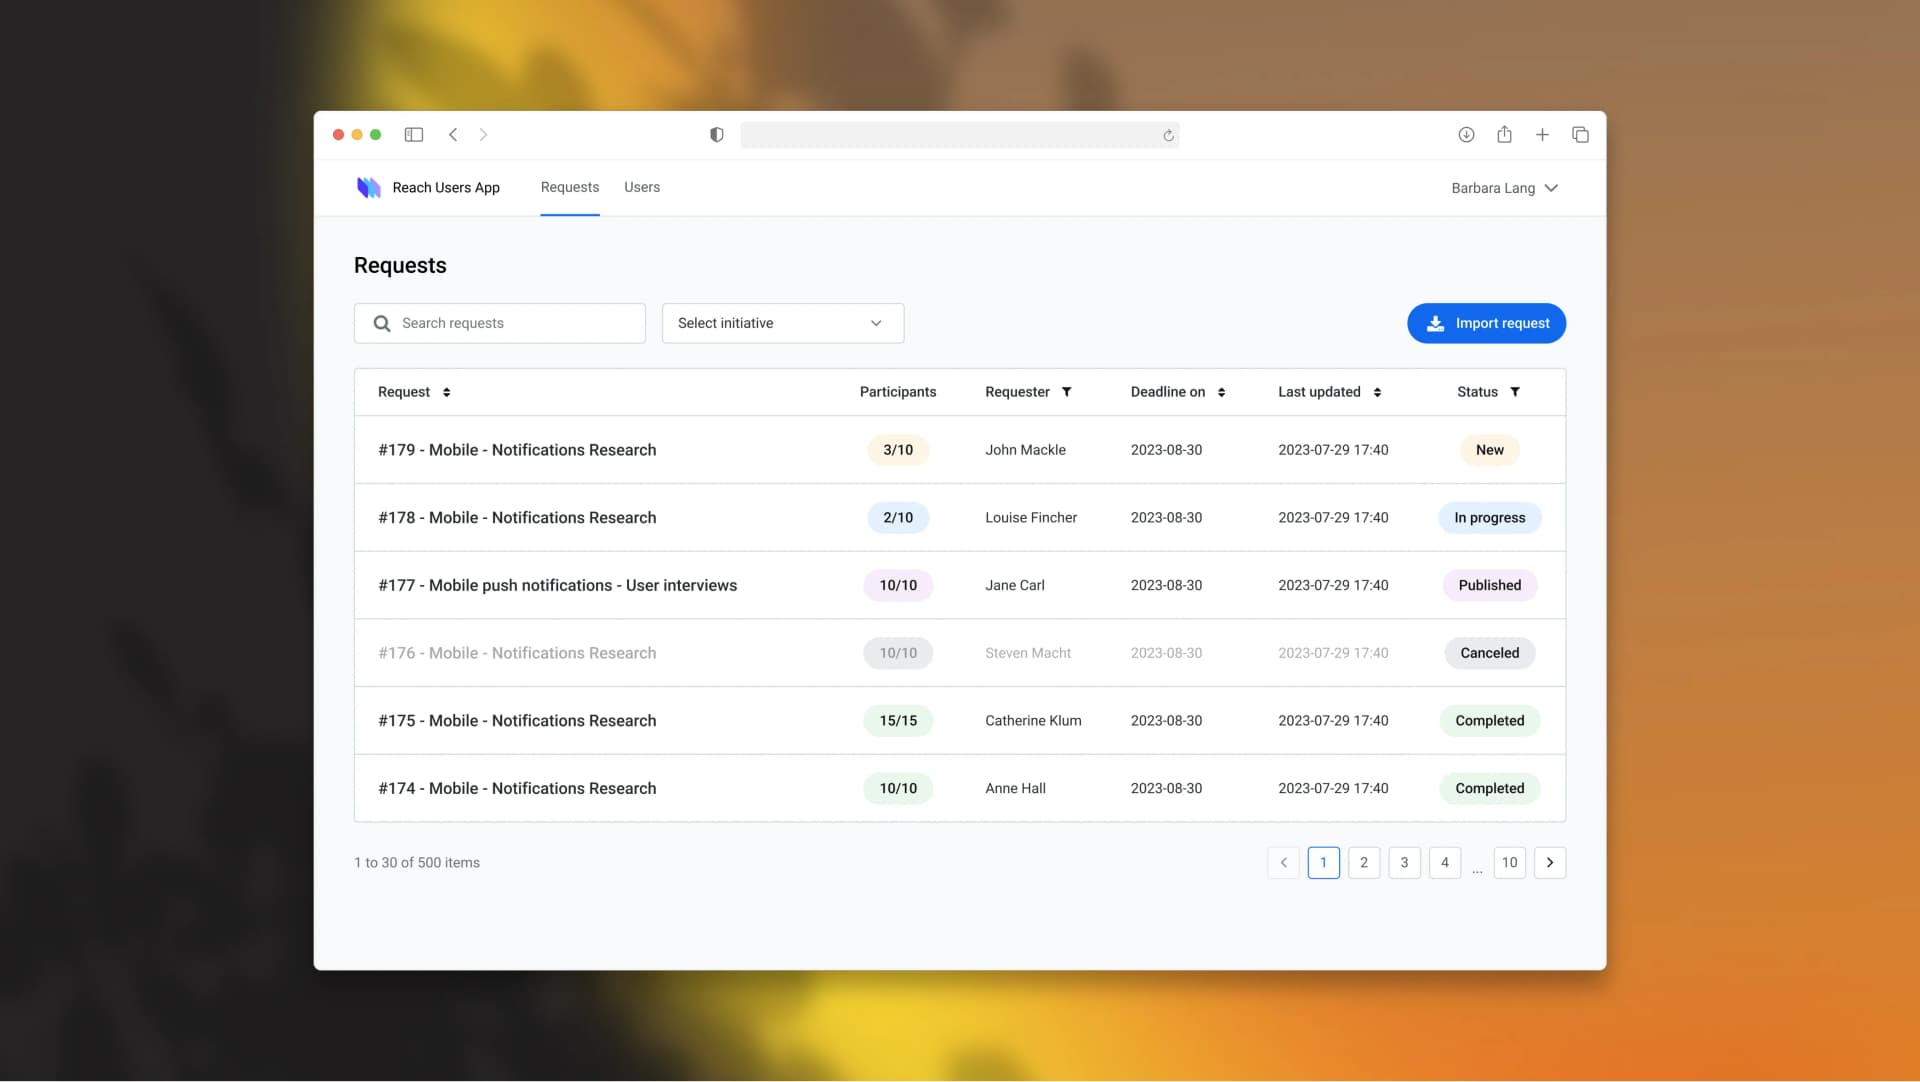Go to page 2
This screenshot has width=1920, height=1082.
(x=1364, y=863)
